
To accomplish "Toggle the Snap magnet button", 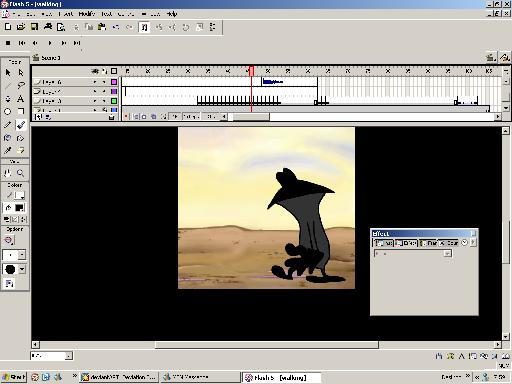I will coord(144,27).
